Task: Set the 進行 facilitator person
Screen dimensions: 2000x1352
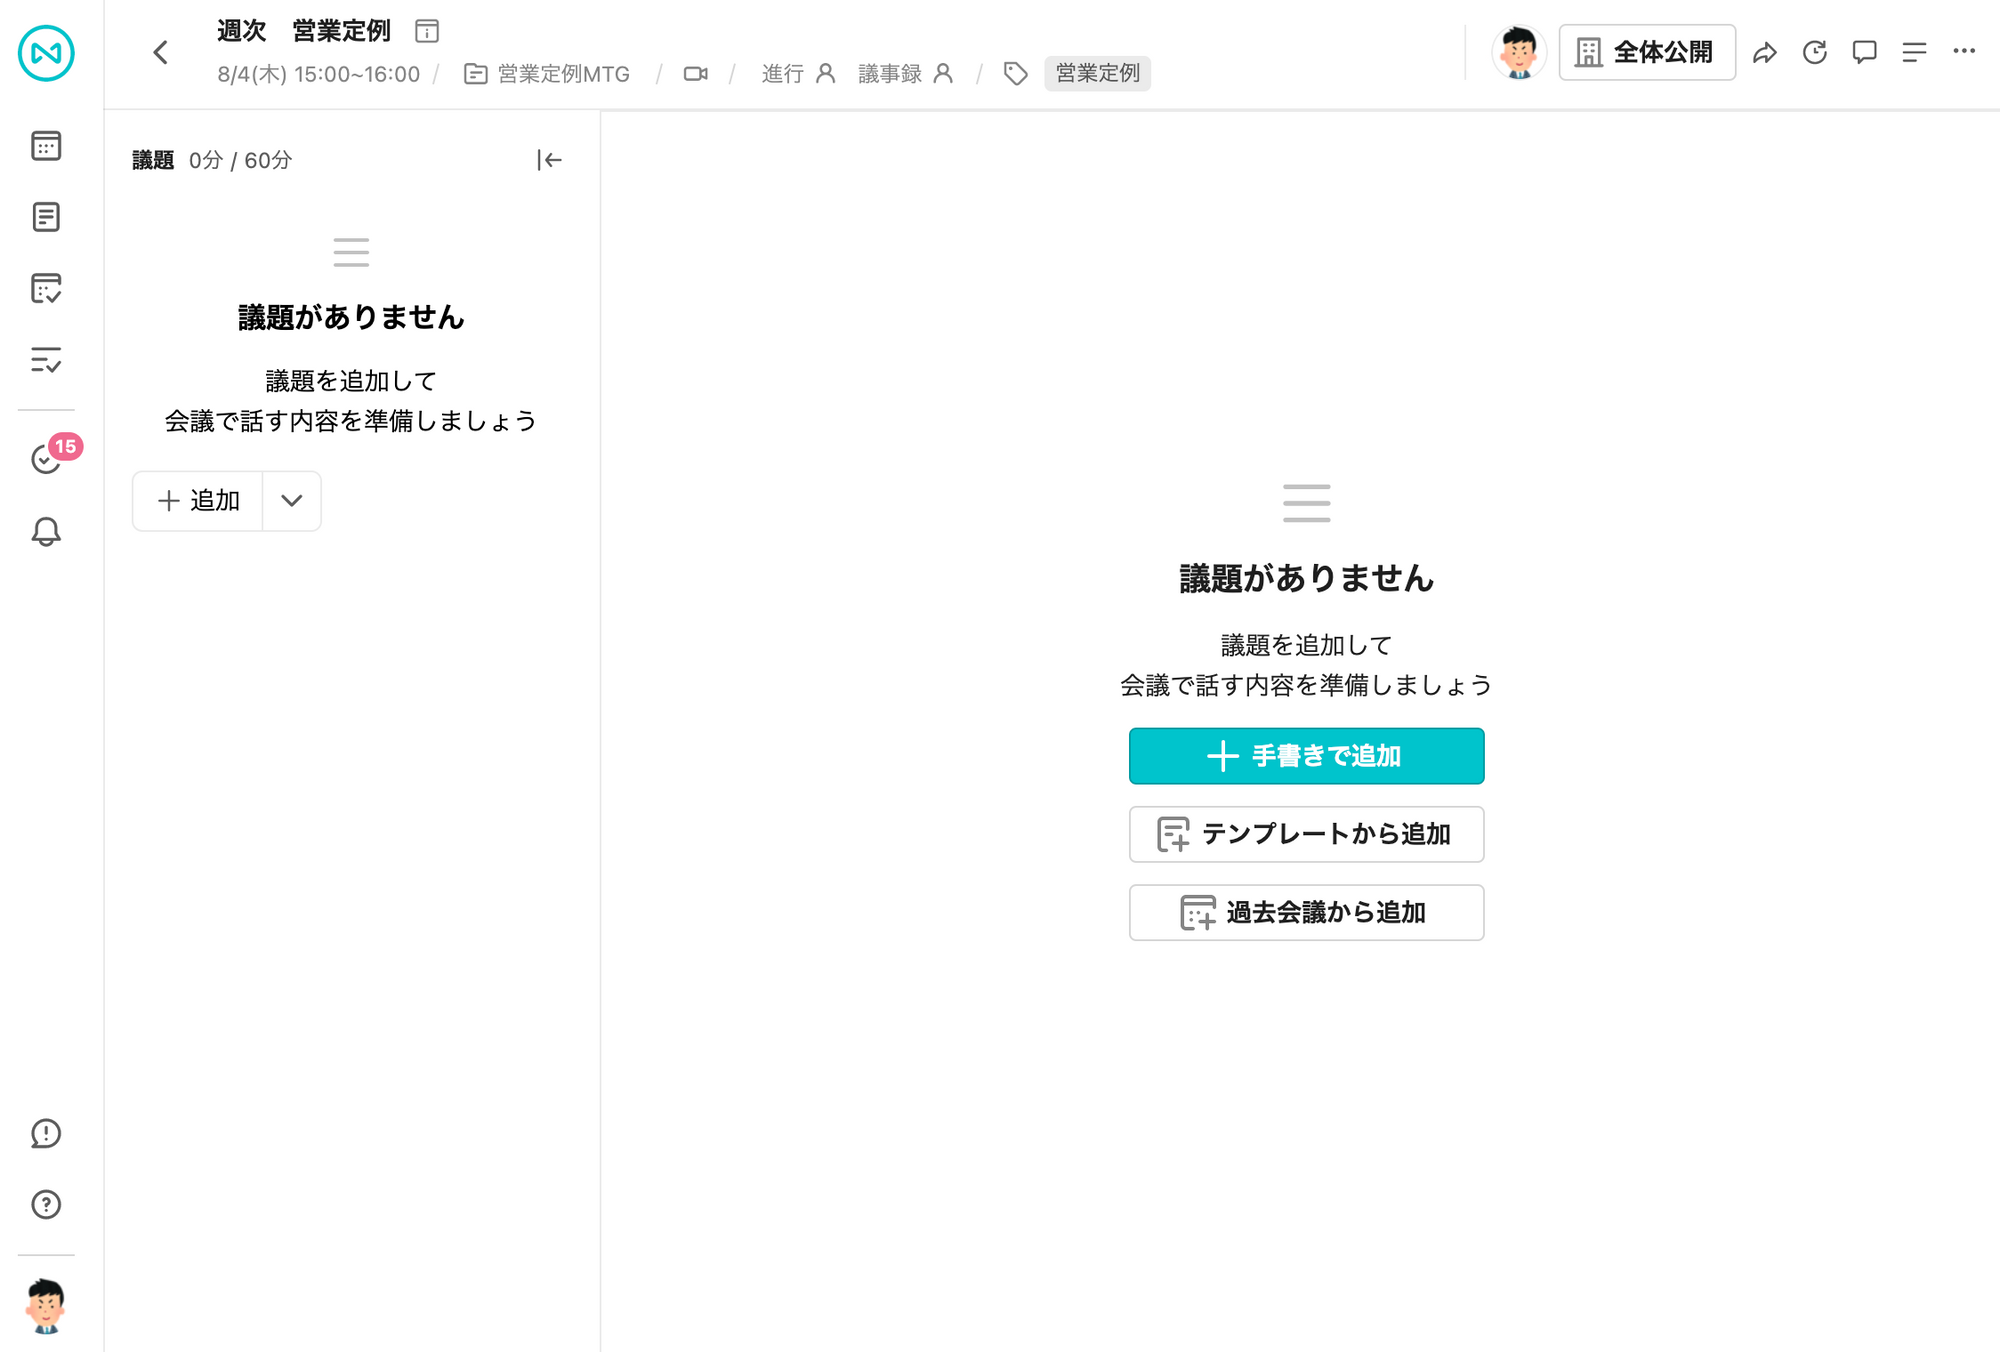Action: (798, 74)
